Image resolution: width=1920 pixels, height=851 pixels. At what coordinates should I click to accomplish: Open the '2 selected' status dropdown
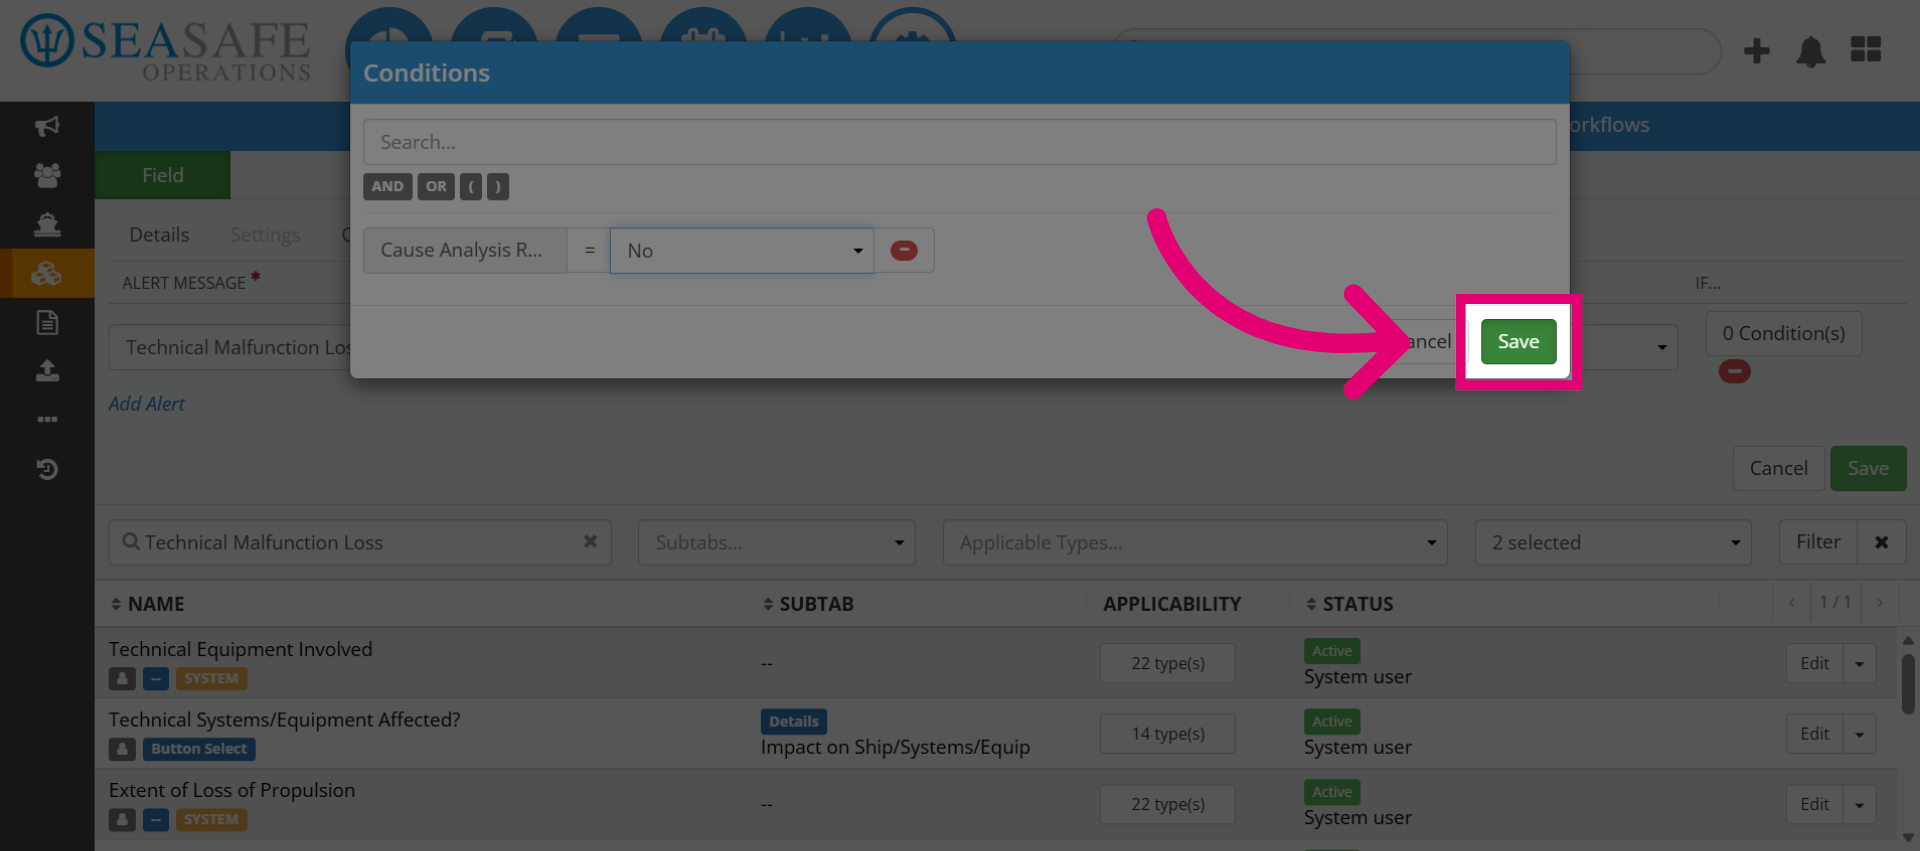pyautogui.click(x=1613, y=542)
